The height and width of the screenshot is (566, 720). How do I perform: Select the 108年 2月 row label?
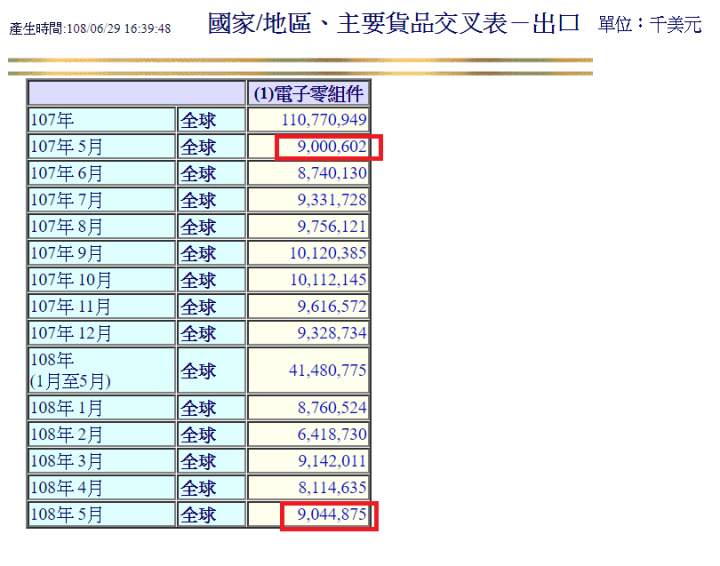66,435
